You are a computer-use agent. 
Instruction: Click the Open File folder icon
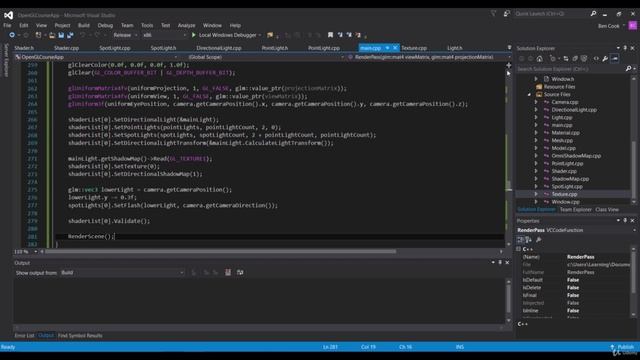52,36
